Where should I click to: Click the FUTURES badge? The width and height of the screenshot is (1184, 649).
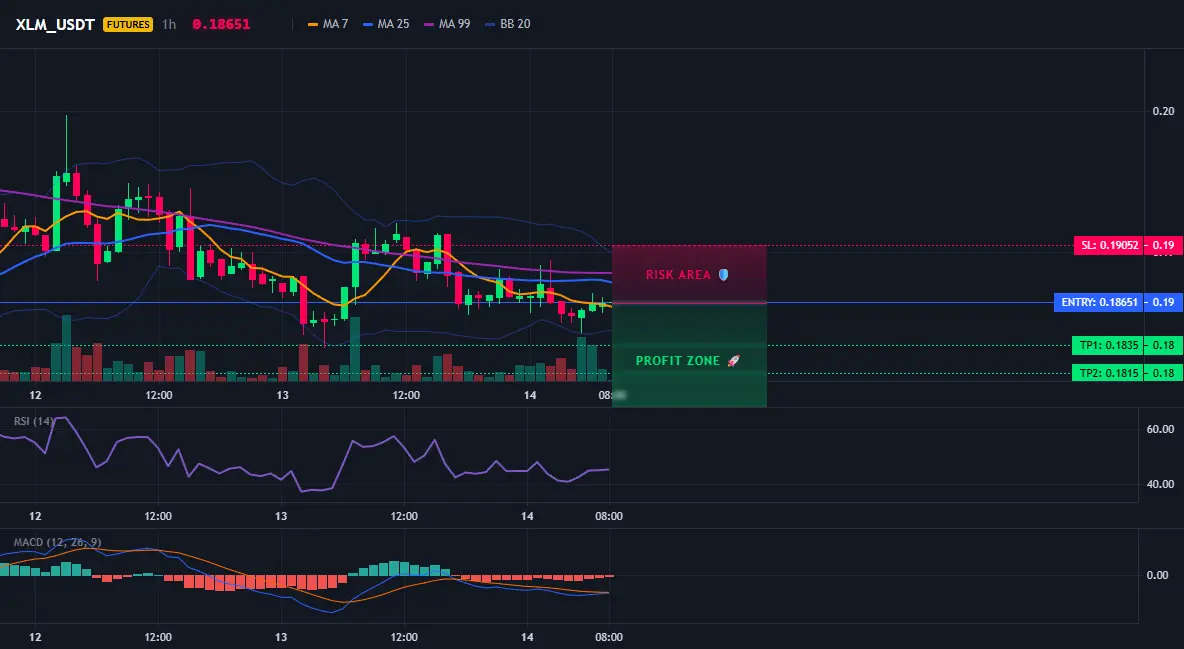point(128,24)
